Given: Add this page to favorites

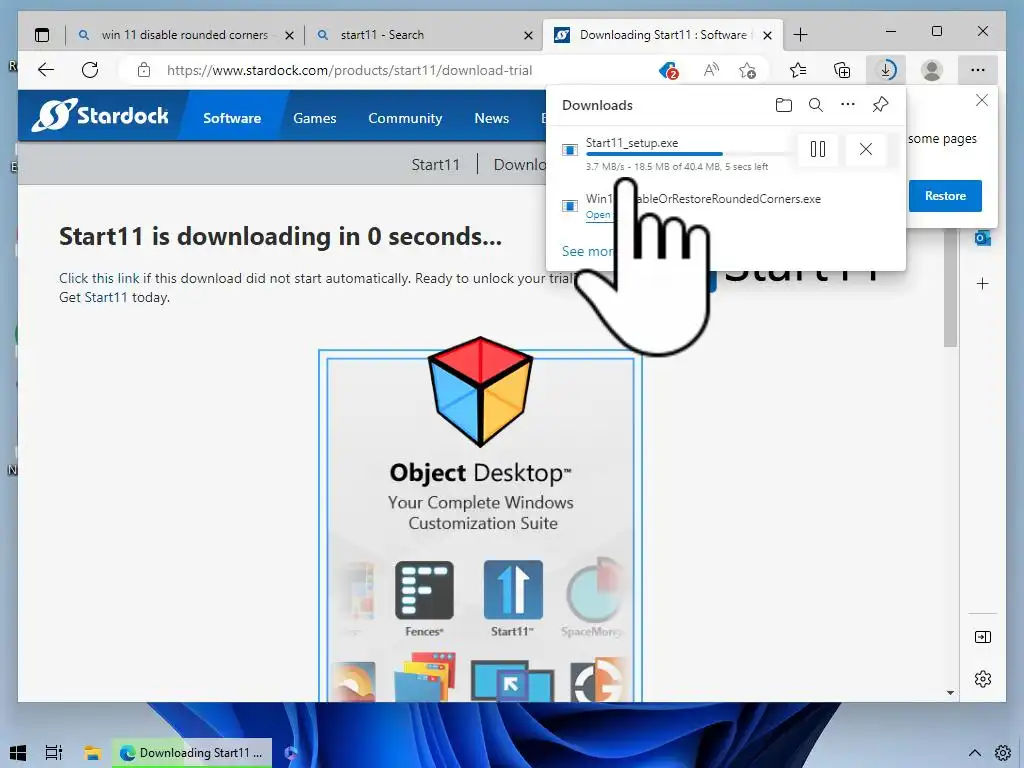Looking at the screenshot, I should click(x=748, y=70).
